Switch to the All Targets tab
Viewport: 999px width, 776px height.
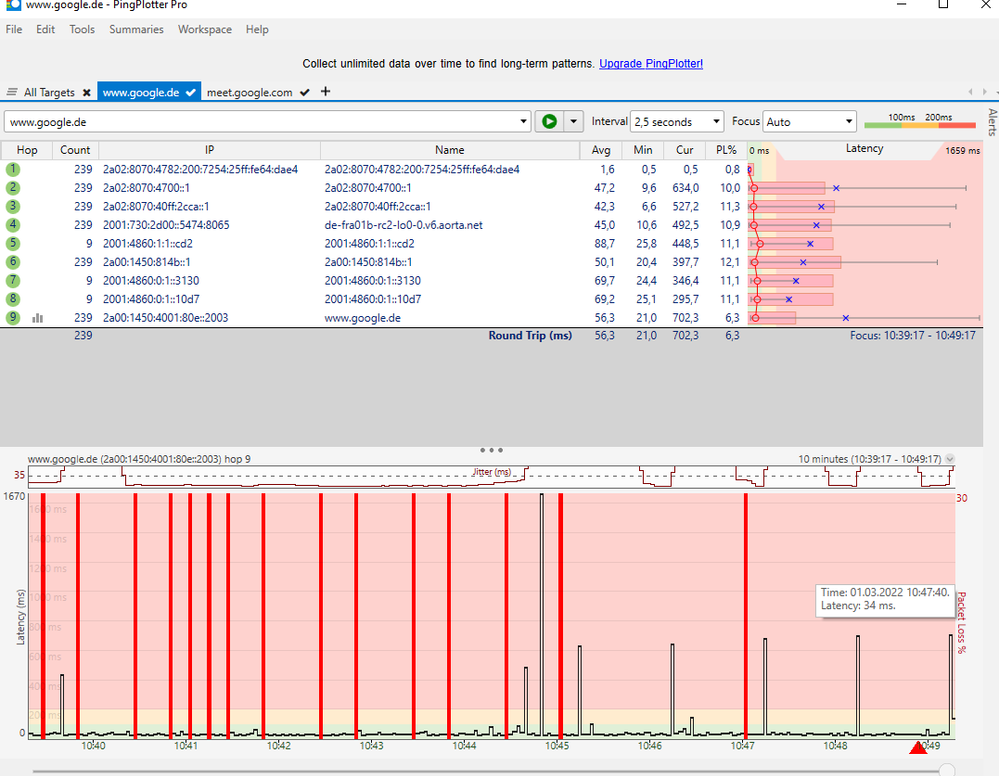coord(49,92)
